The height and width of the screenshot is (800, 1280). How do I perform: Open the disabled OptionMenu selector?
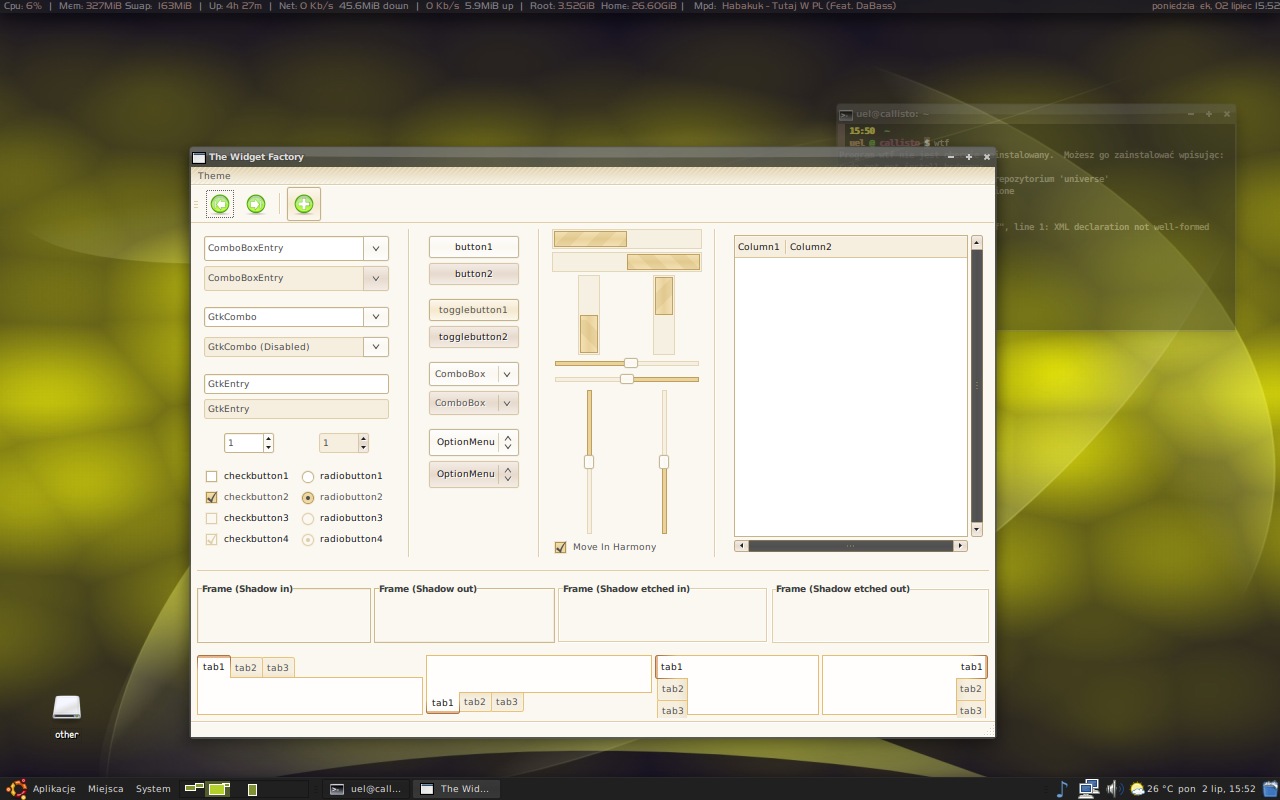pyautogui.click(x=474, y=474)
